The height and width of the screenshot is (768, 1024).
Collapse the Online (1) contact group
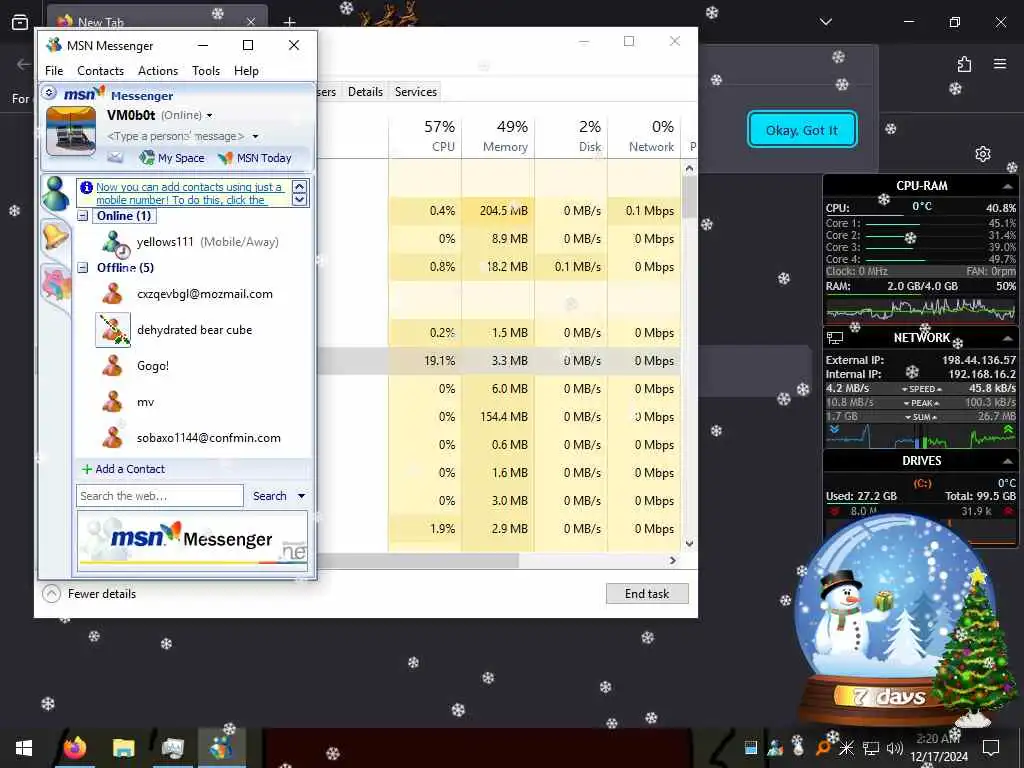pos(83,216)
